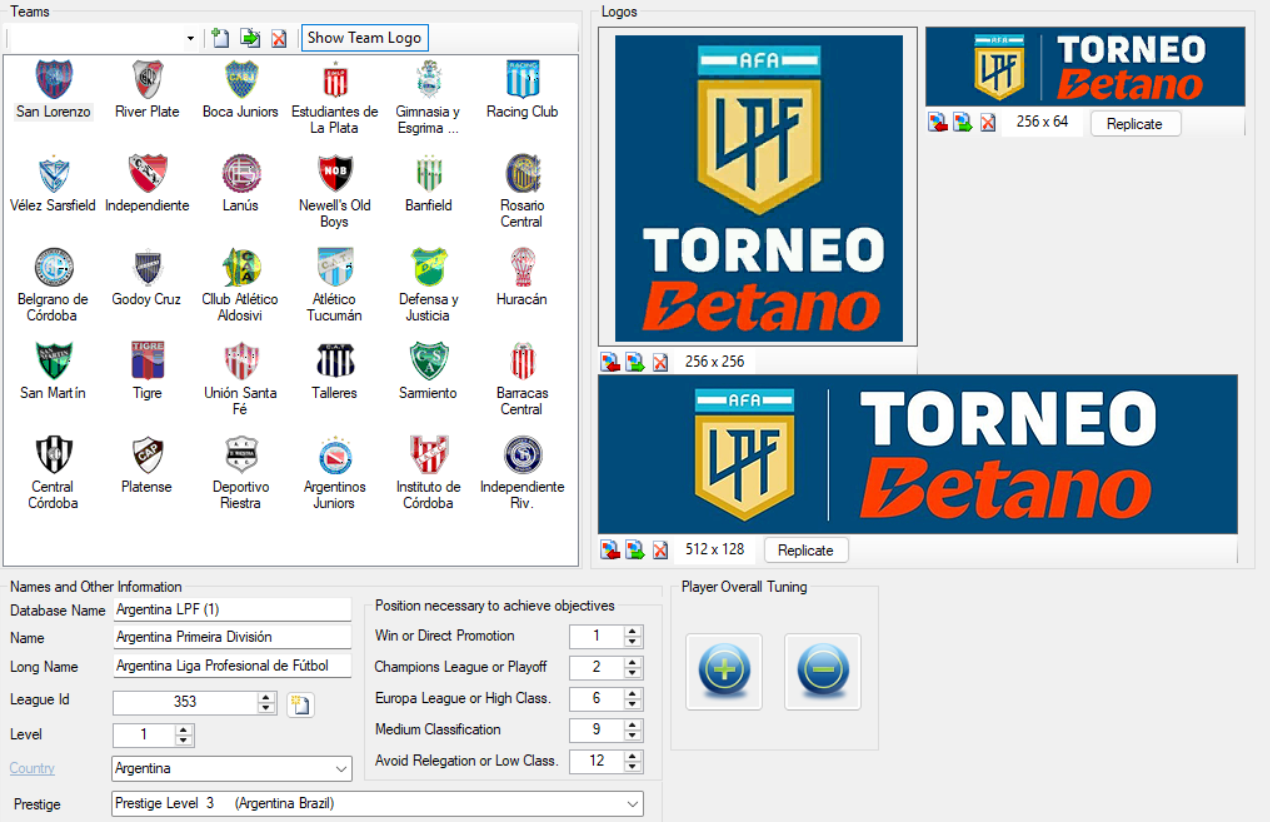Select the Estudiantes de La Plata crest
The width and height of the screenshot is (1270, 822).
pos(334,79)
